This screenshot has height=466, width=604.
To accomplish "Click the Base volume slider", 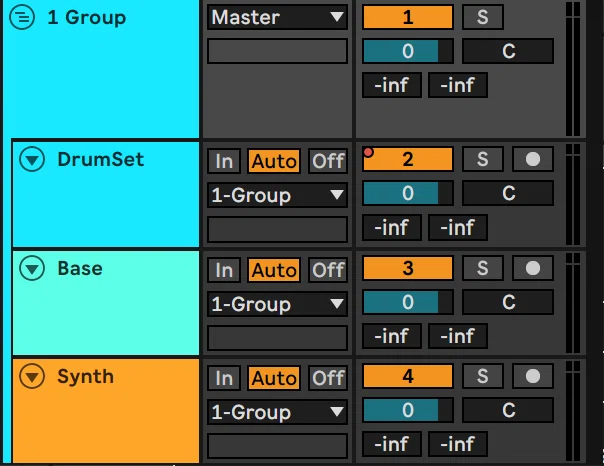I will tap(408, 302).
